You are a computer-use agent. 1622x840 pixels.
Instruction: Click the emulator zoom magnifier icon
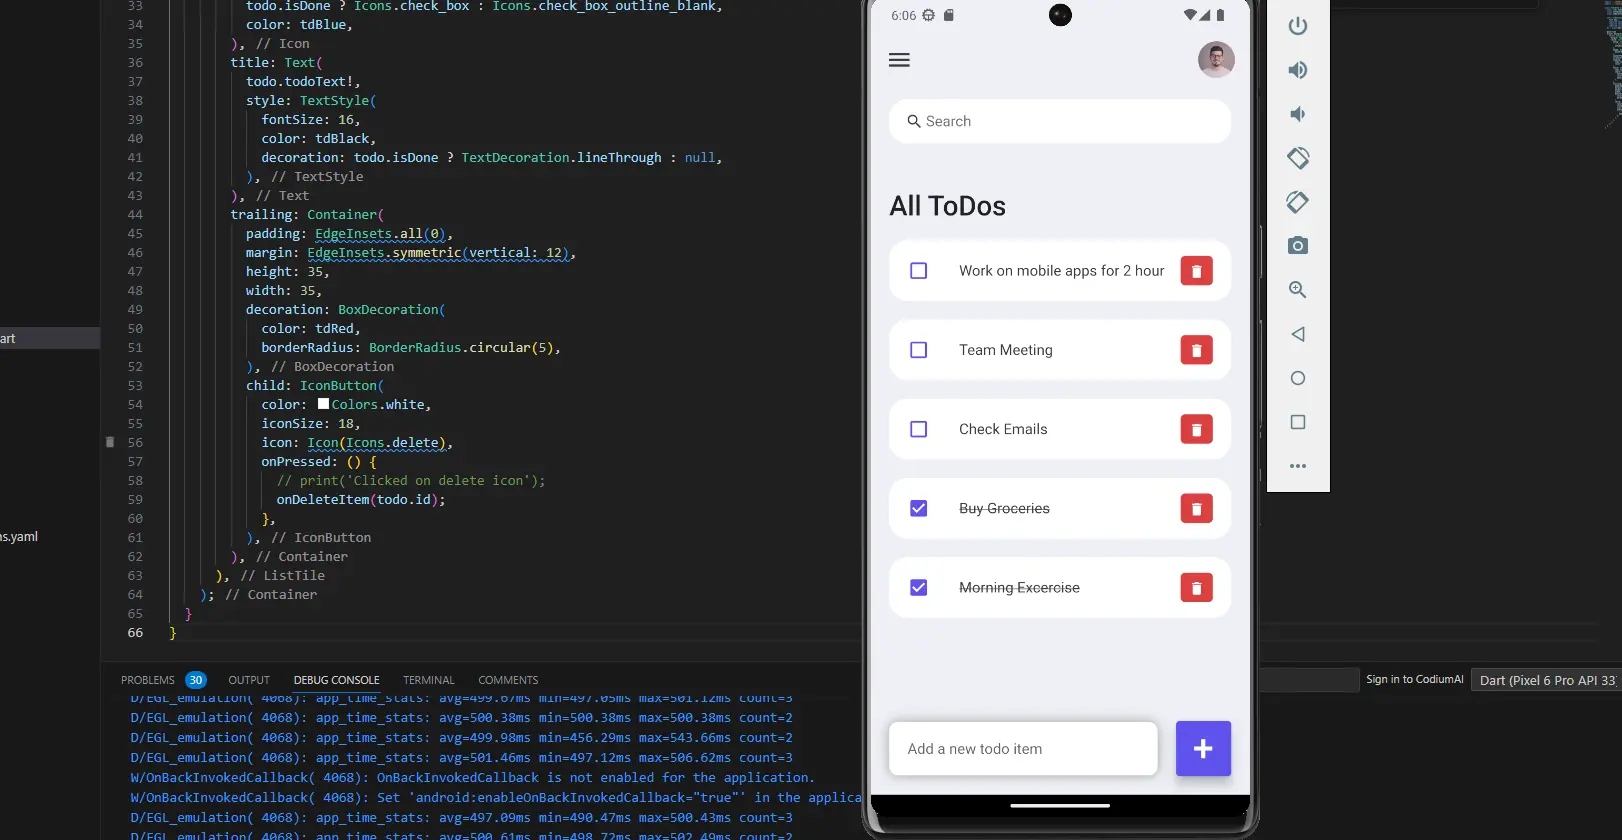pos(1297,290)
